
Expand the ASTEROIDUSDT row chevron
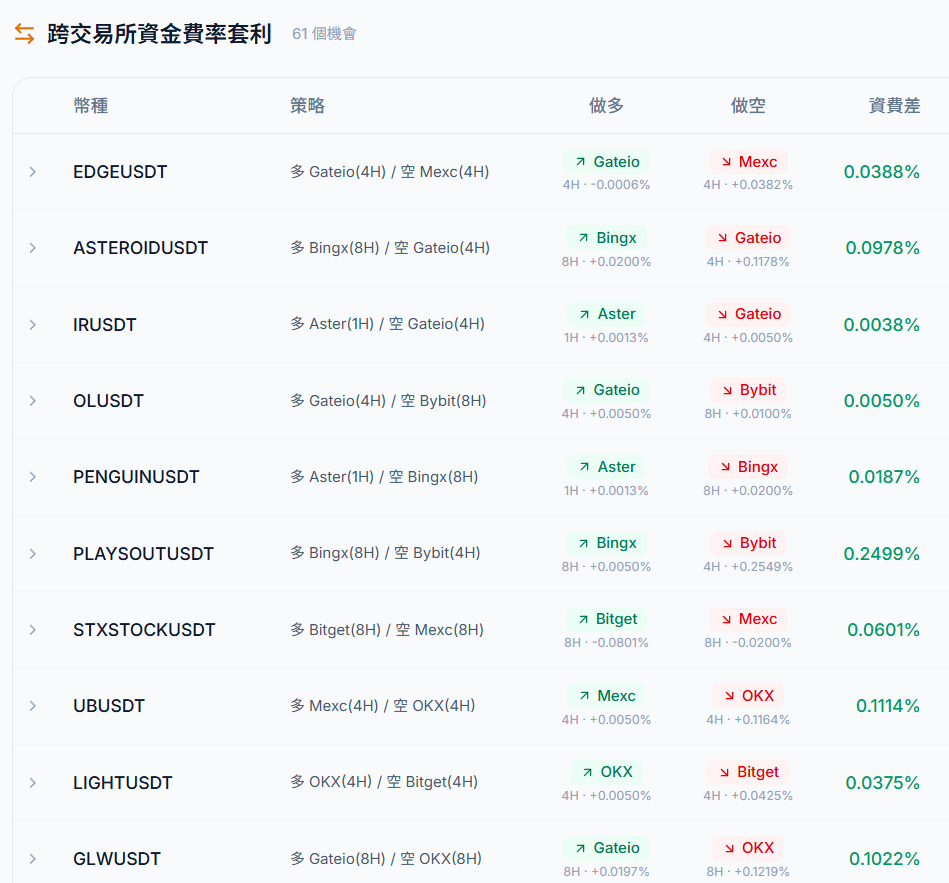point(33,248)
